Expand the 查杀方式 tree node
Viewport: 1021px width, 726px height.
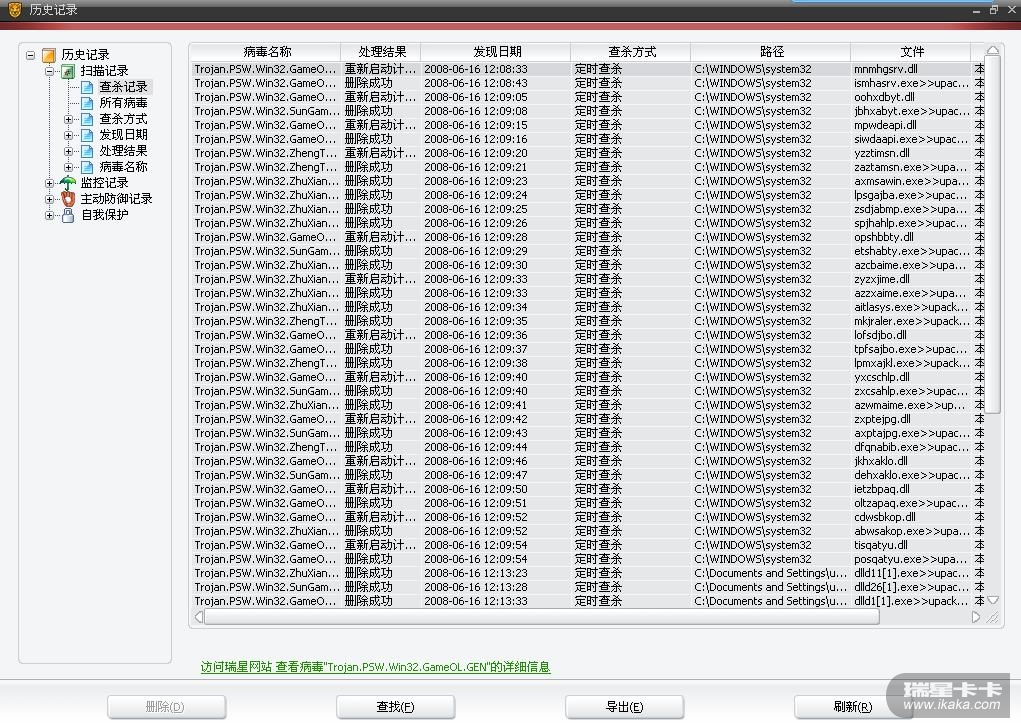click(x=68, y=119)
